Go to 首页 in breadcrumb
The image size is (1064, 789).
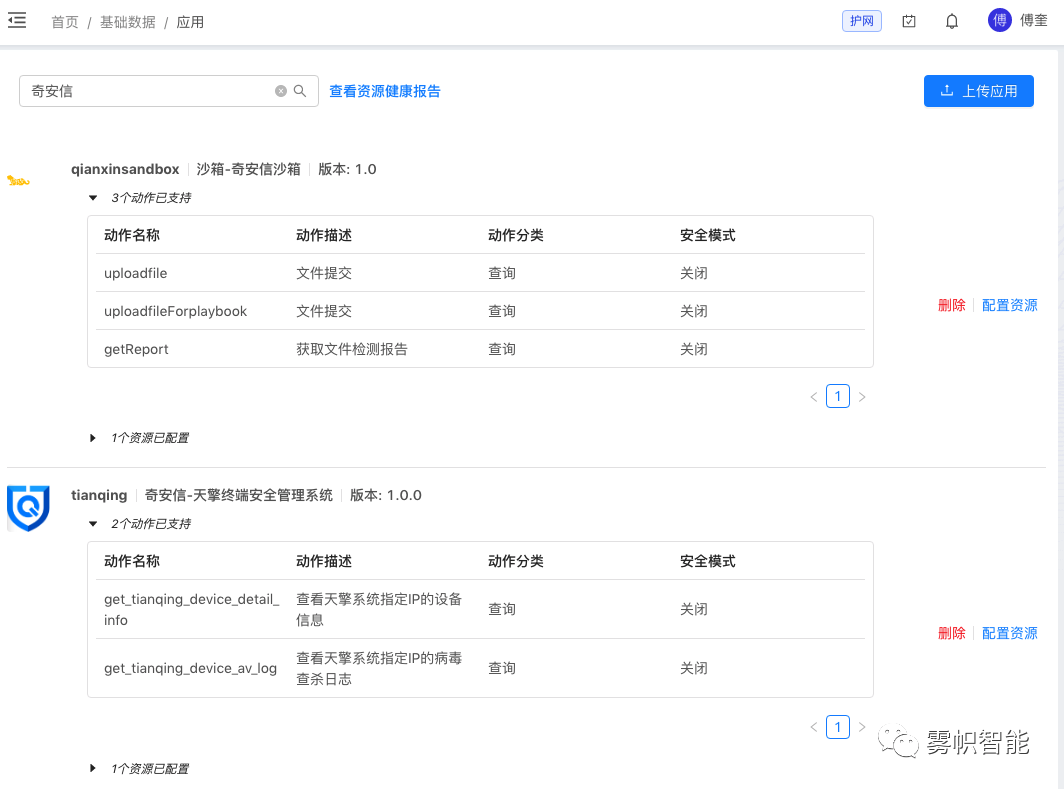pos(65,22)
